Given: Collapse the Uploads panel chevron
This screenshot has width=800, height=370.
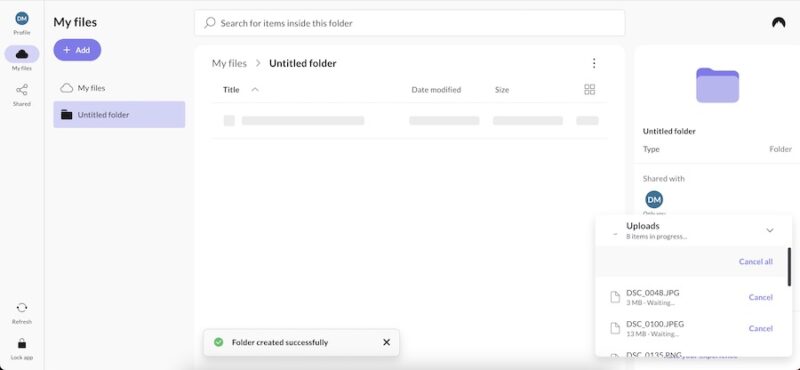Looking at the screenshot, I should point(770,231).
